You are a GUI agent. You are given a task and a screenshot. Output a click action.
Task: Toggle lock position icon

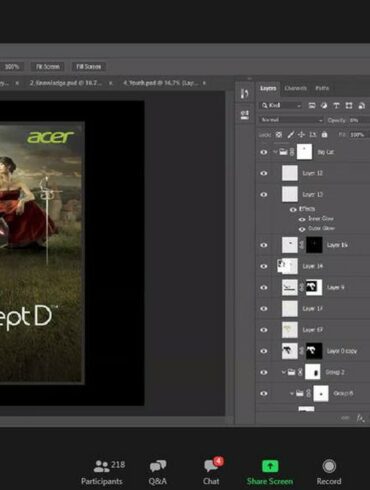click(301, 135)
